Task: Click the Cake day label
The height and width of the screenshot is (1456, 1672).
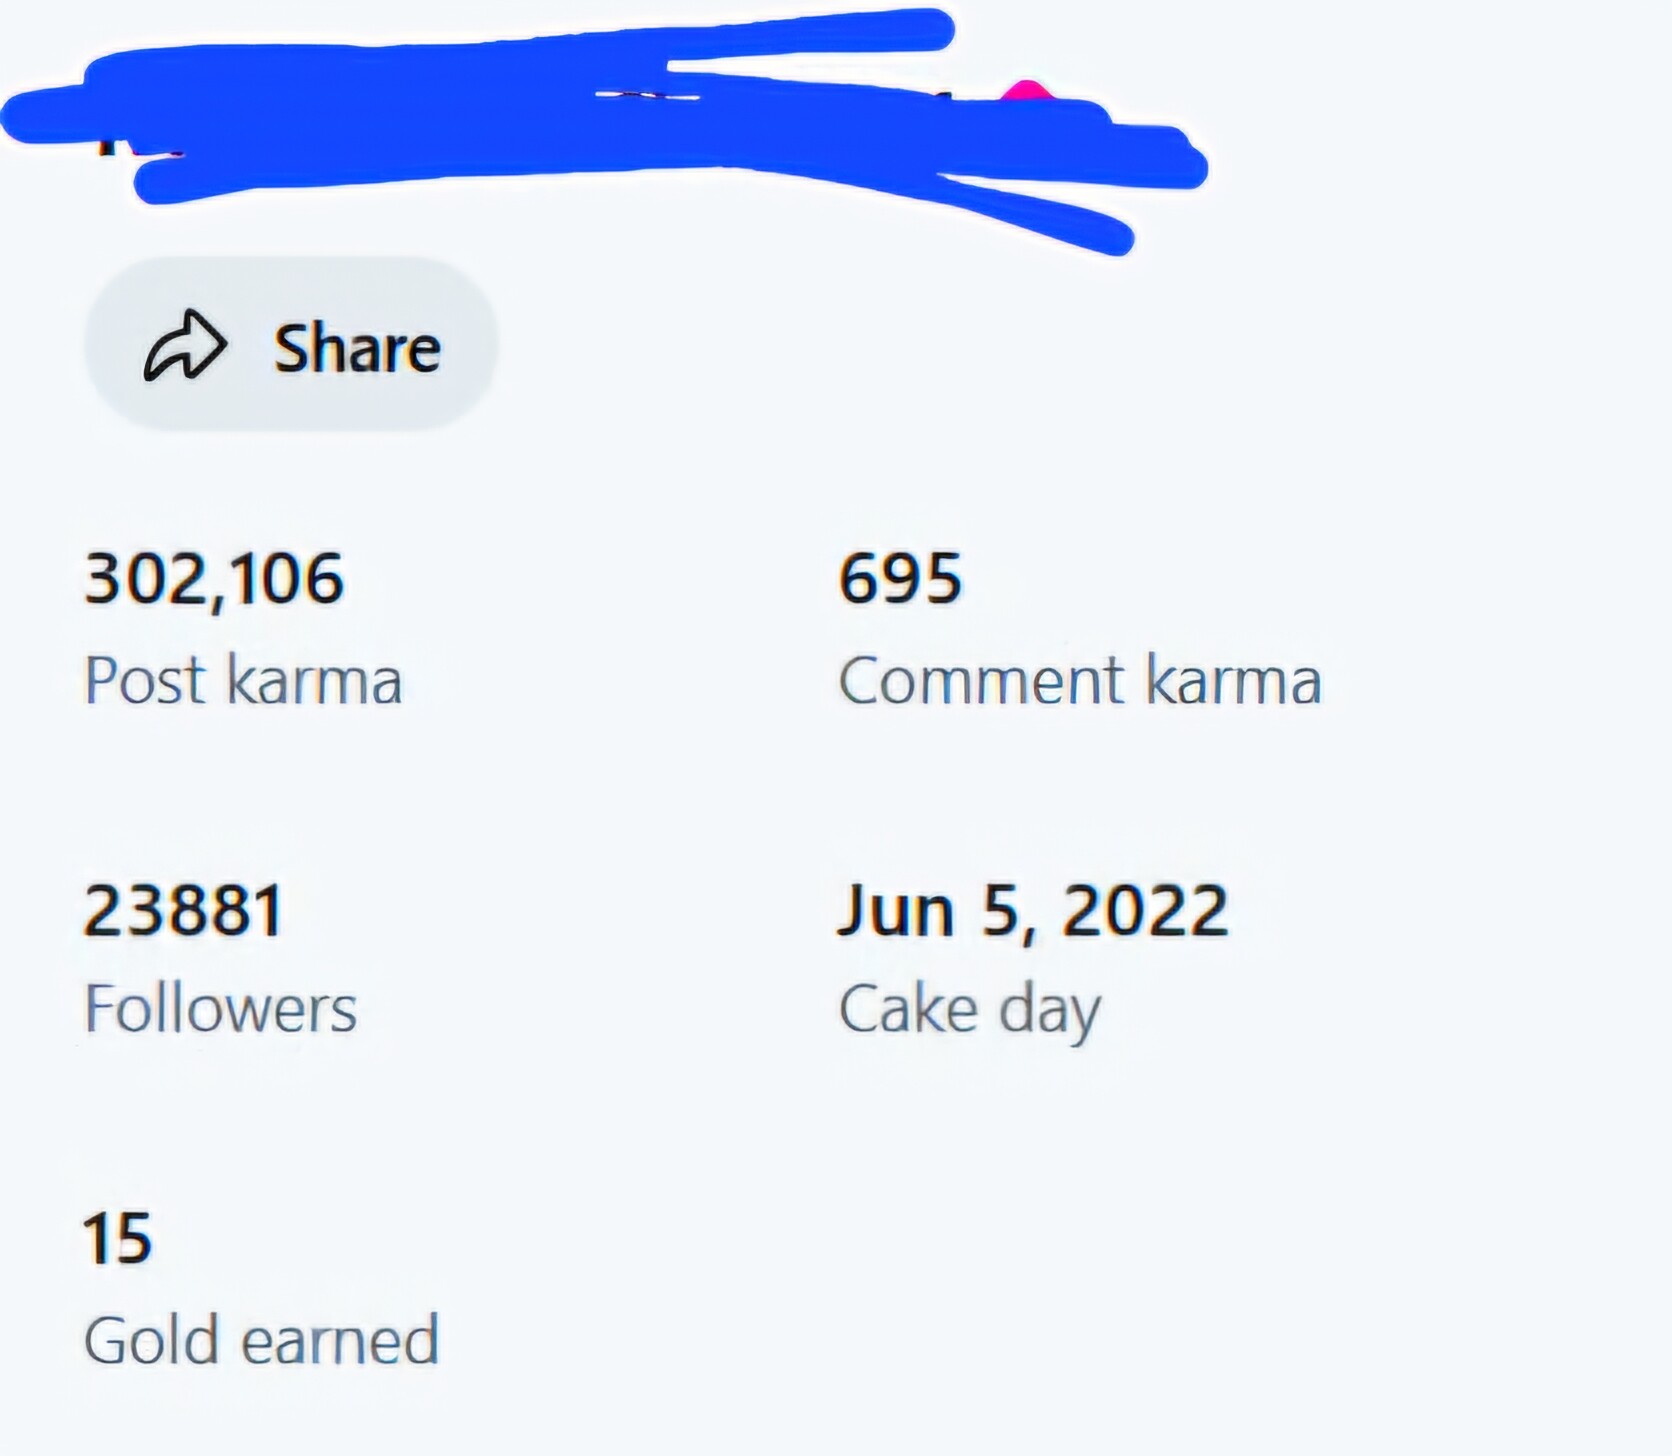Action: pyautogui.click(x=969, y=1011)
